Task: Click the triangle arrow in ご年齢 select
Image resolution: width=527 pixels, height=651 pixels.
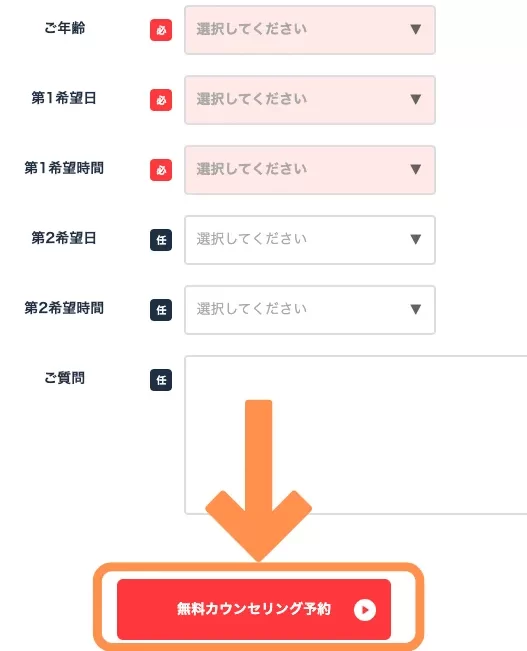Action: [x=416, y=29]
